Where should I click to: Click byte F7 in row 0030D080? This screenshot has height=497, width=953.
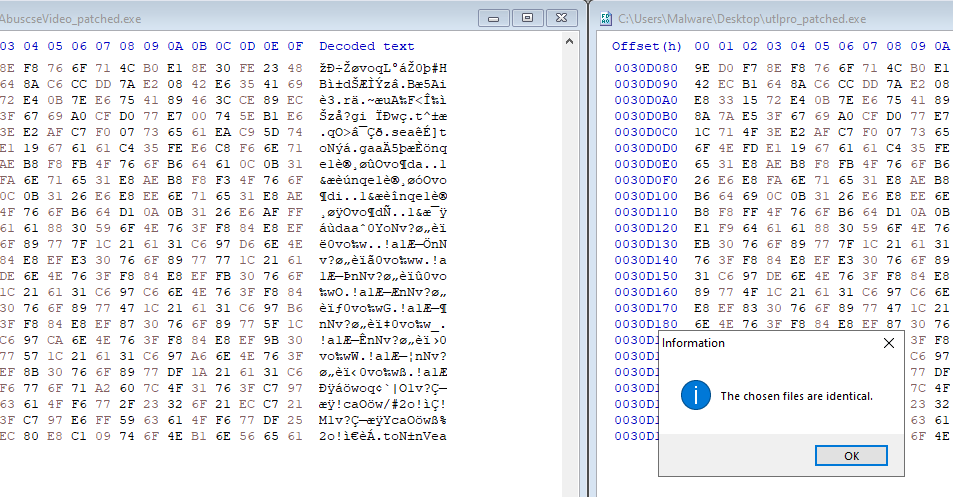(x=750, y=68)
